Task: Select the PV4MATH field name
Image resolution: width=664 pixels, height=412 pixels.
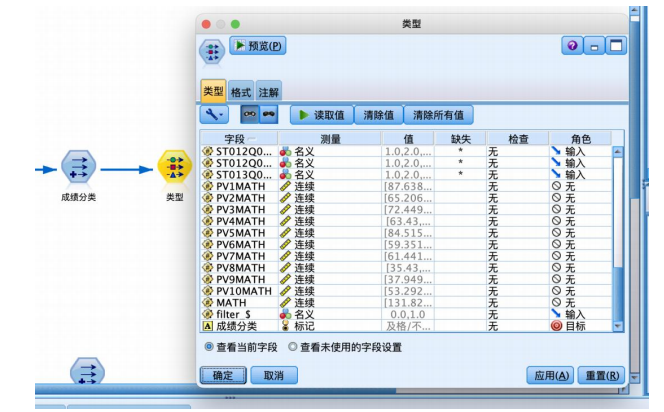Action: pos(240,221)
